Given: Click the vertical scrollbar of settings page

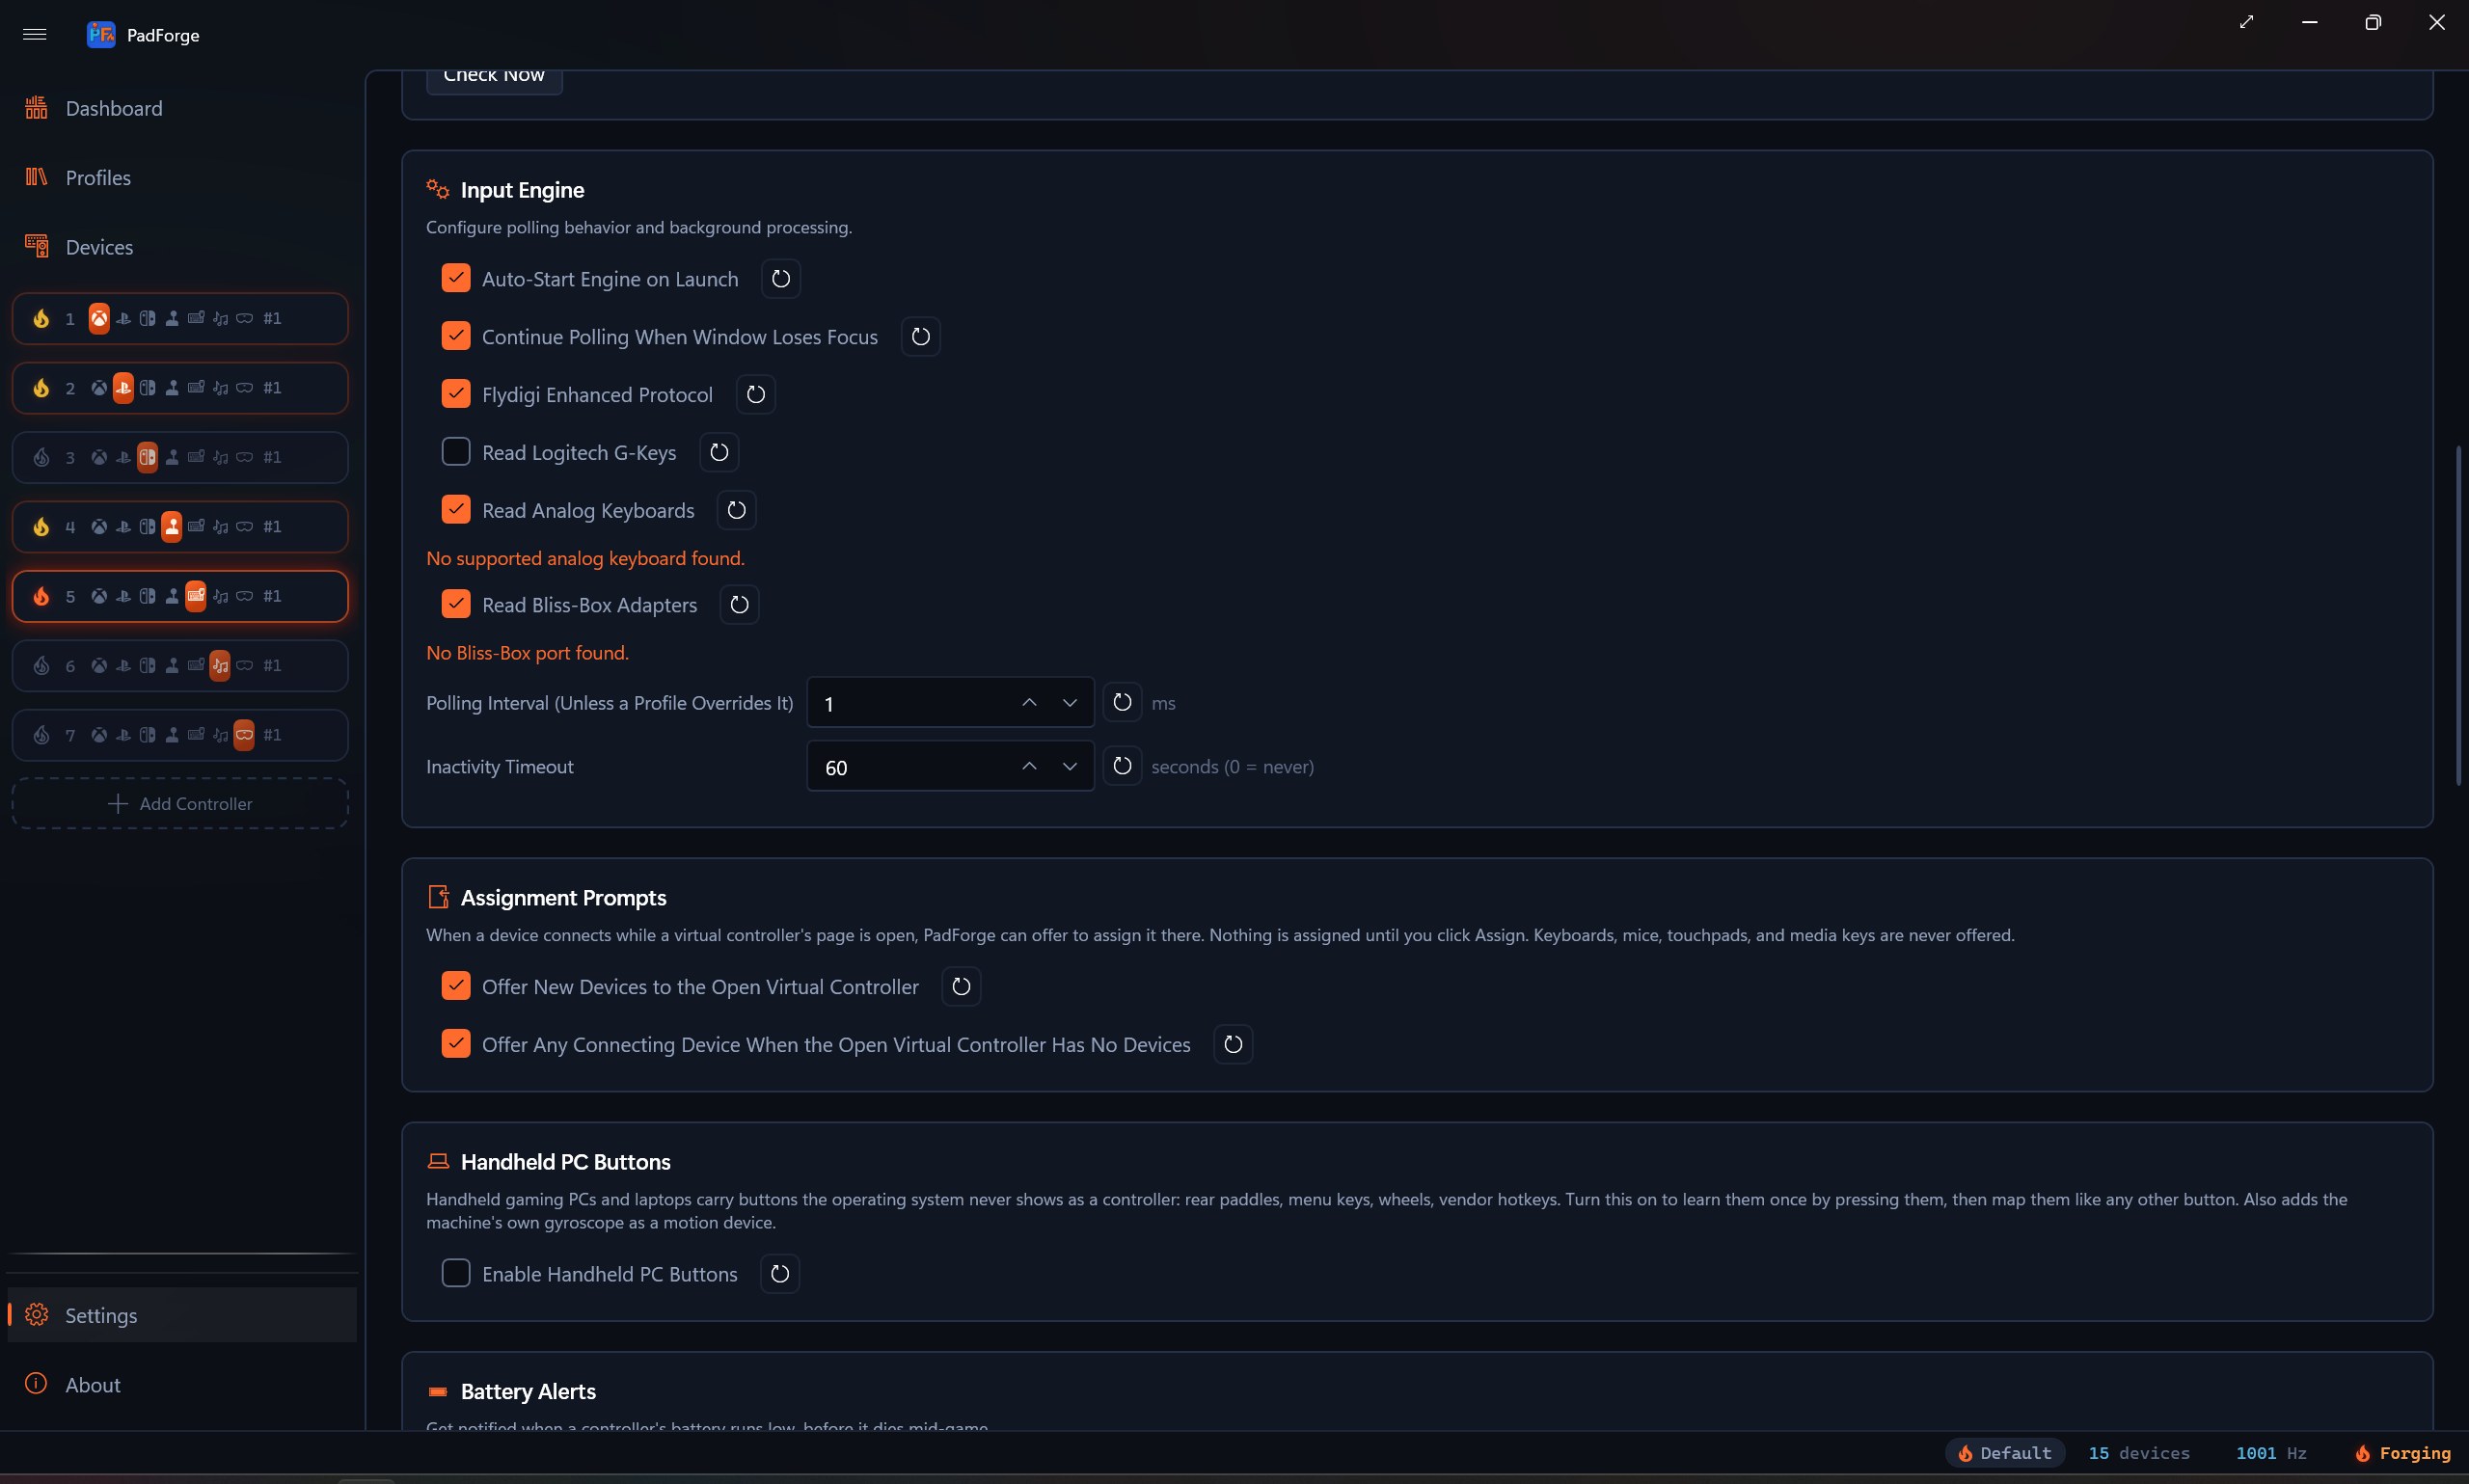Looking at the screenshot, I should [x=2458, y=615].
